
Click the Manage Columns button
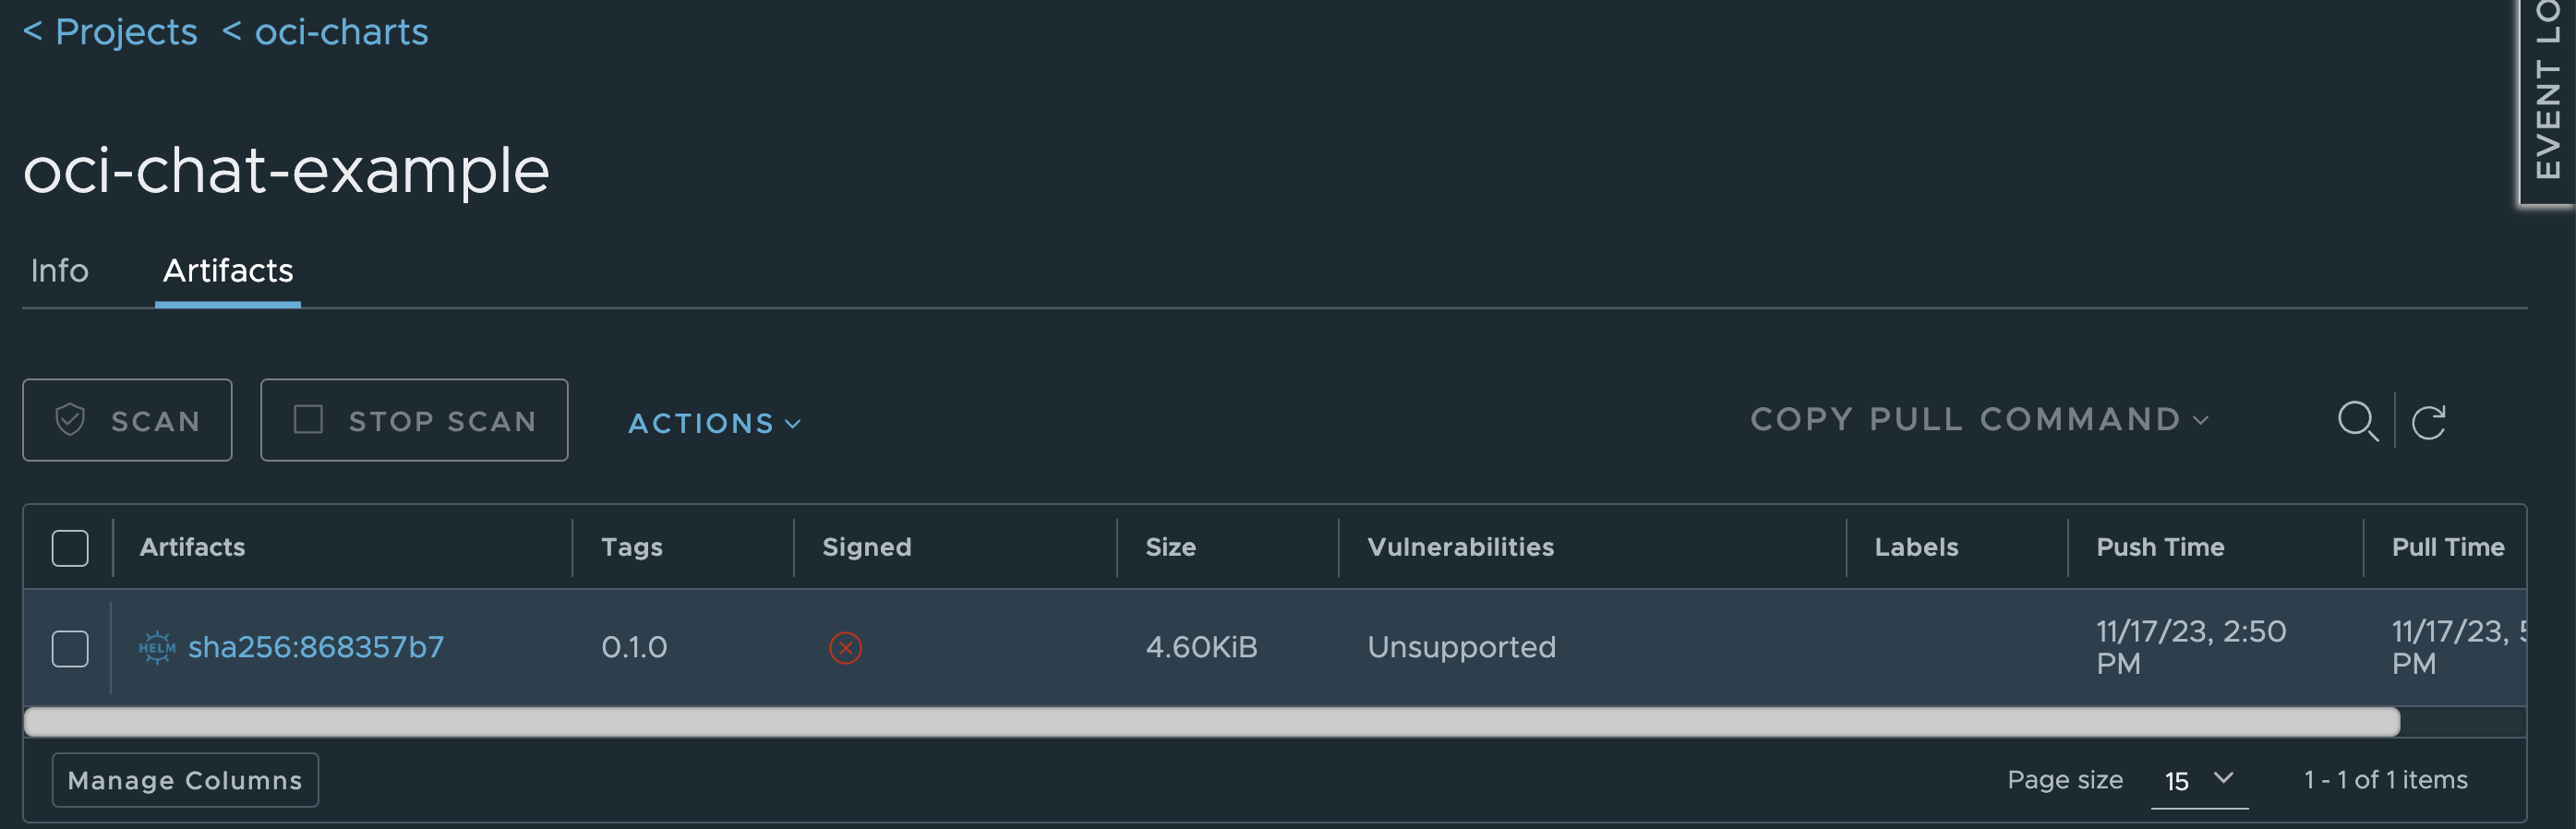185,780
